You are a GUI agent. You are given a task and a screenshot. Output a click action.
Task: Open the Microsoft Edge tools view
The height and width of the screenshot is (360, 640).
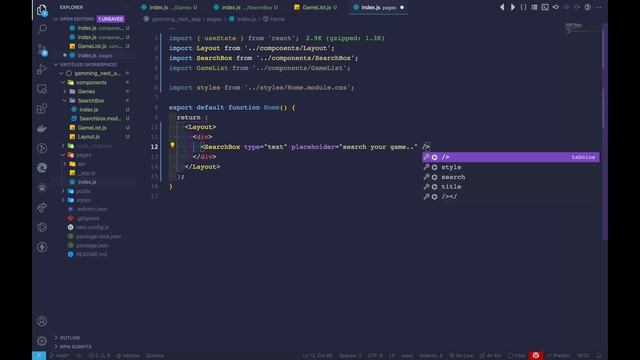42,168
